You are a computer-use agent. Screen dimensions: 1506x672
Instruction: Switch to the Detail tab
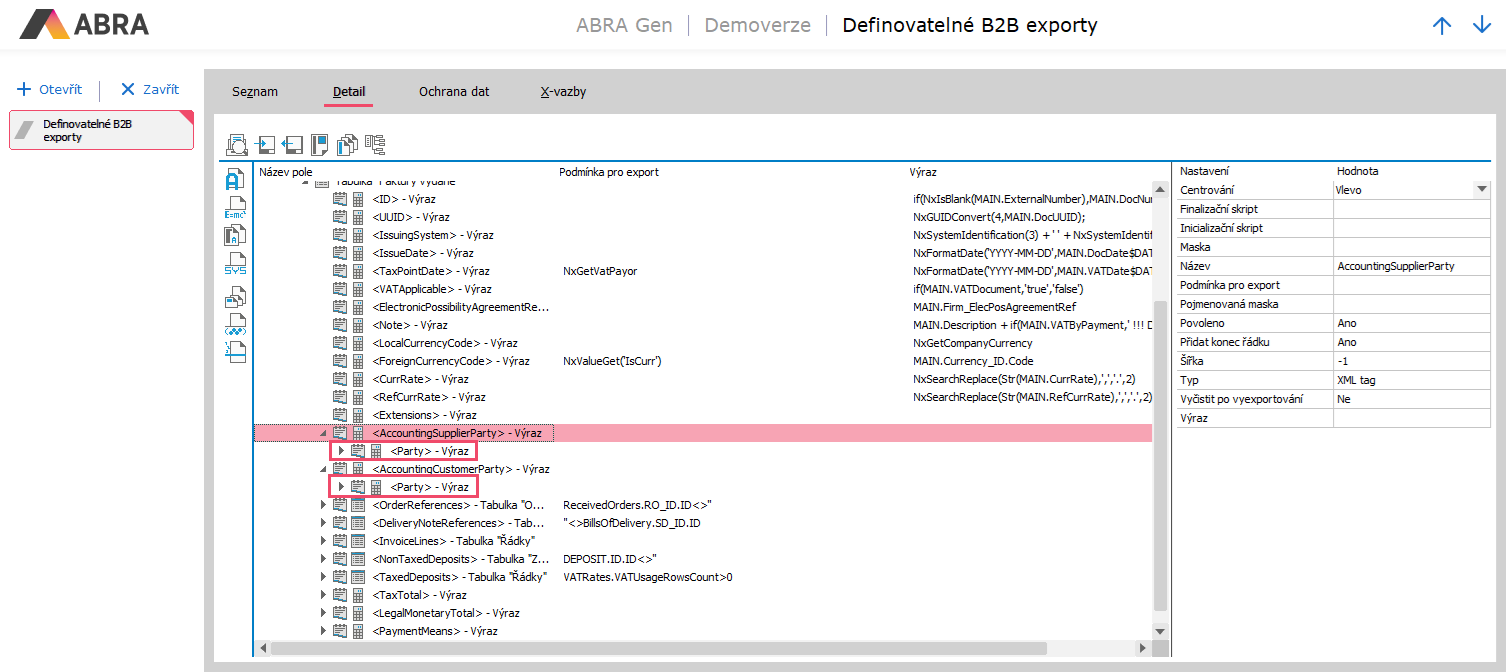click(x=349, y=92)
